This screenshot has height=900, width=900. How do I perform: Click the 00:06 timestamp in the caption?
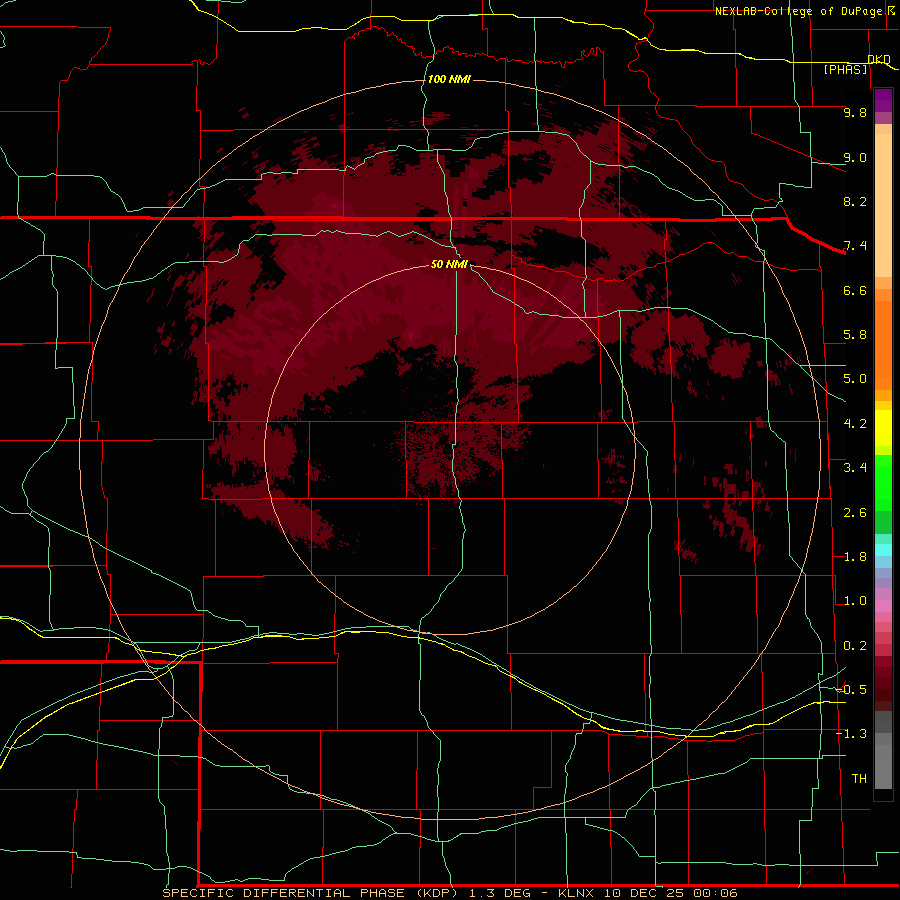715,893
